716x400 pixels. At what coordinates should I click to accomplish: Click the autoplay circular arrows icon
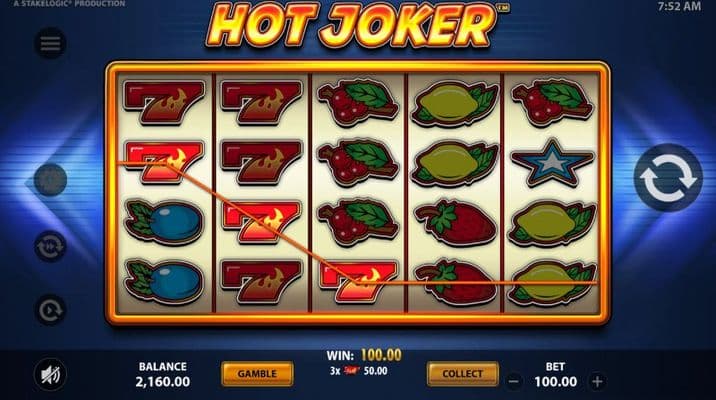coord(50,247)
